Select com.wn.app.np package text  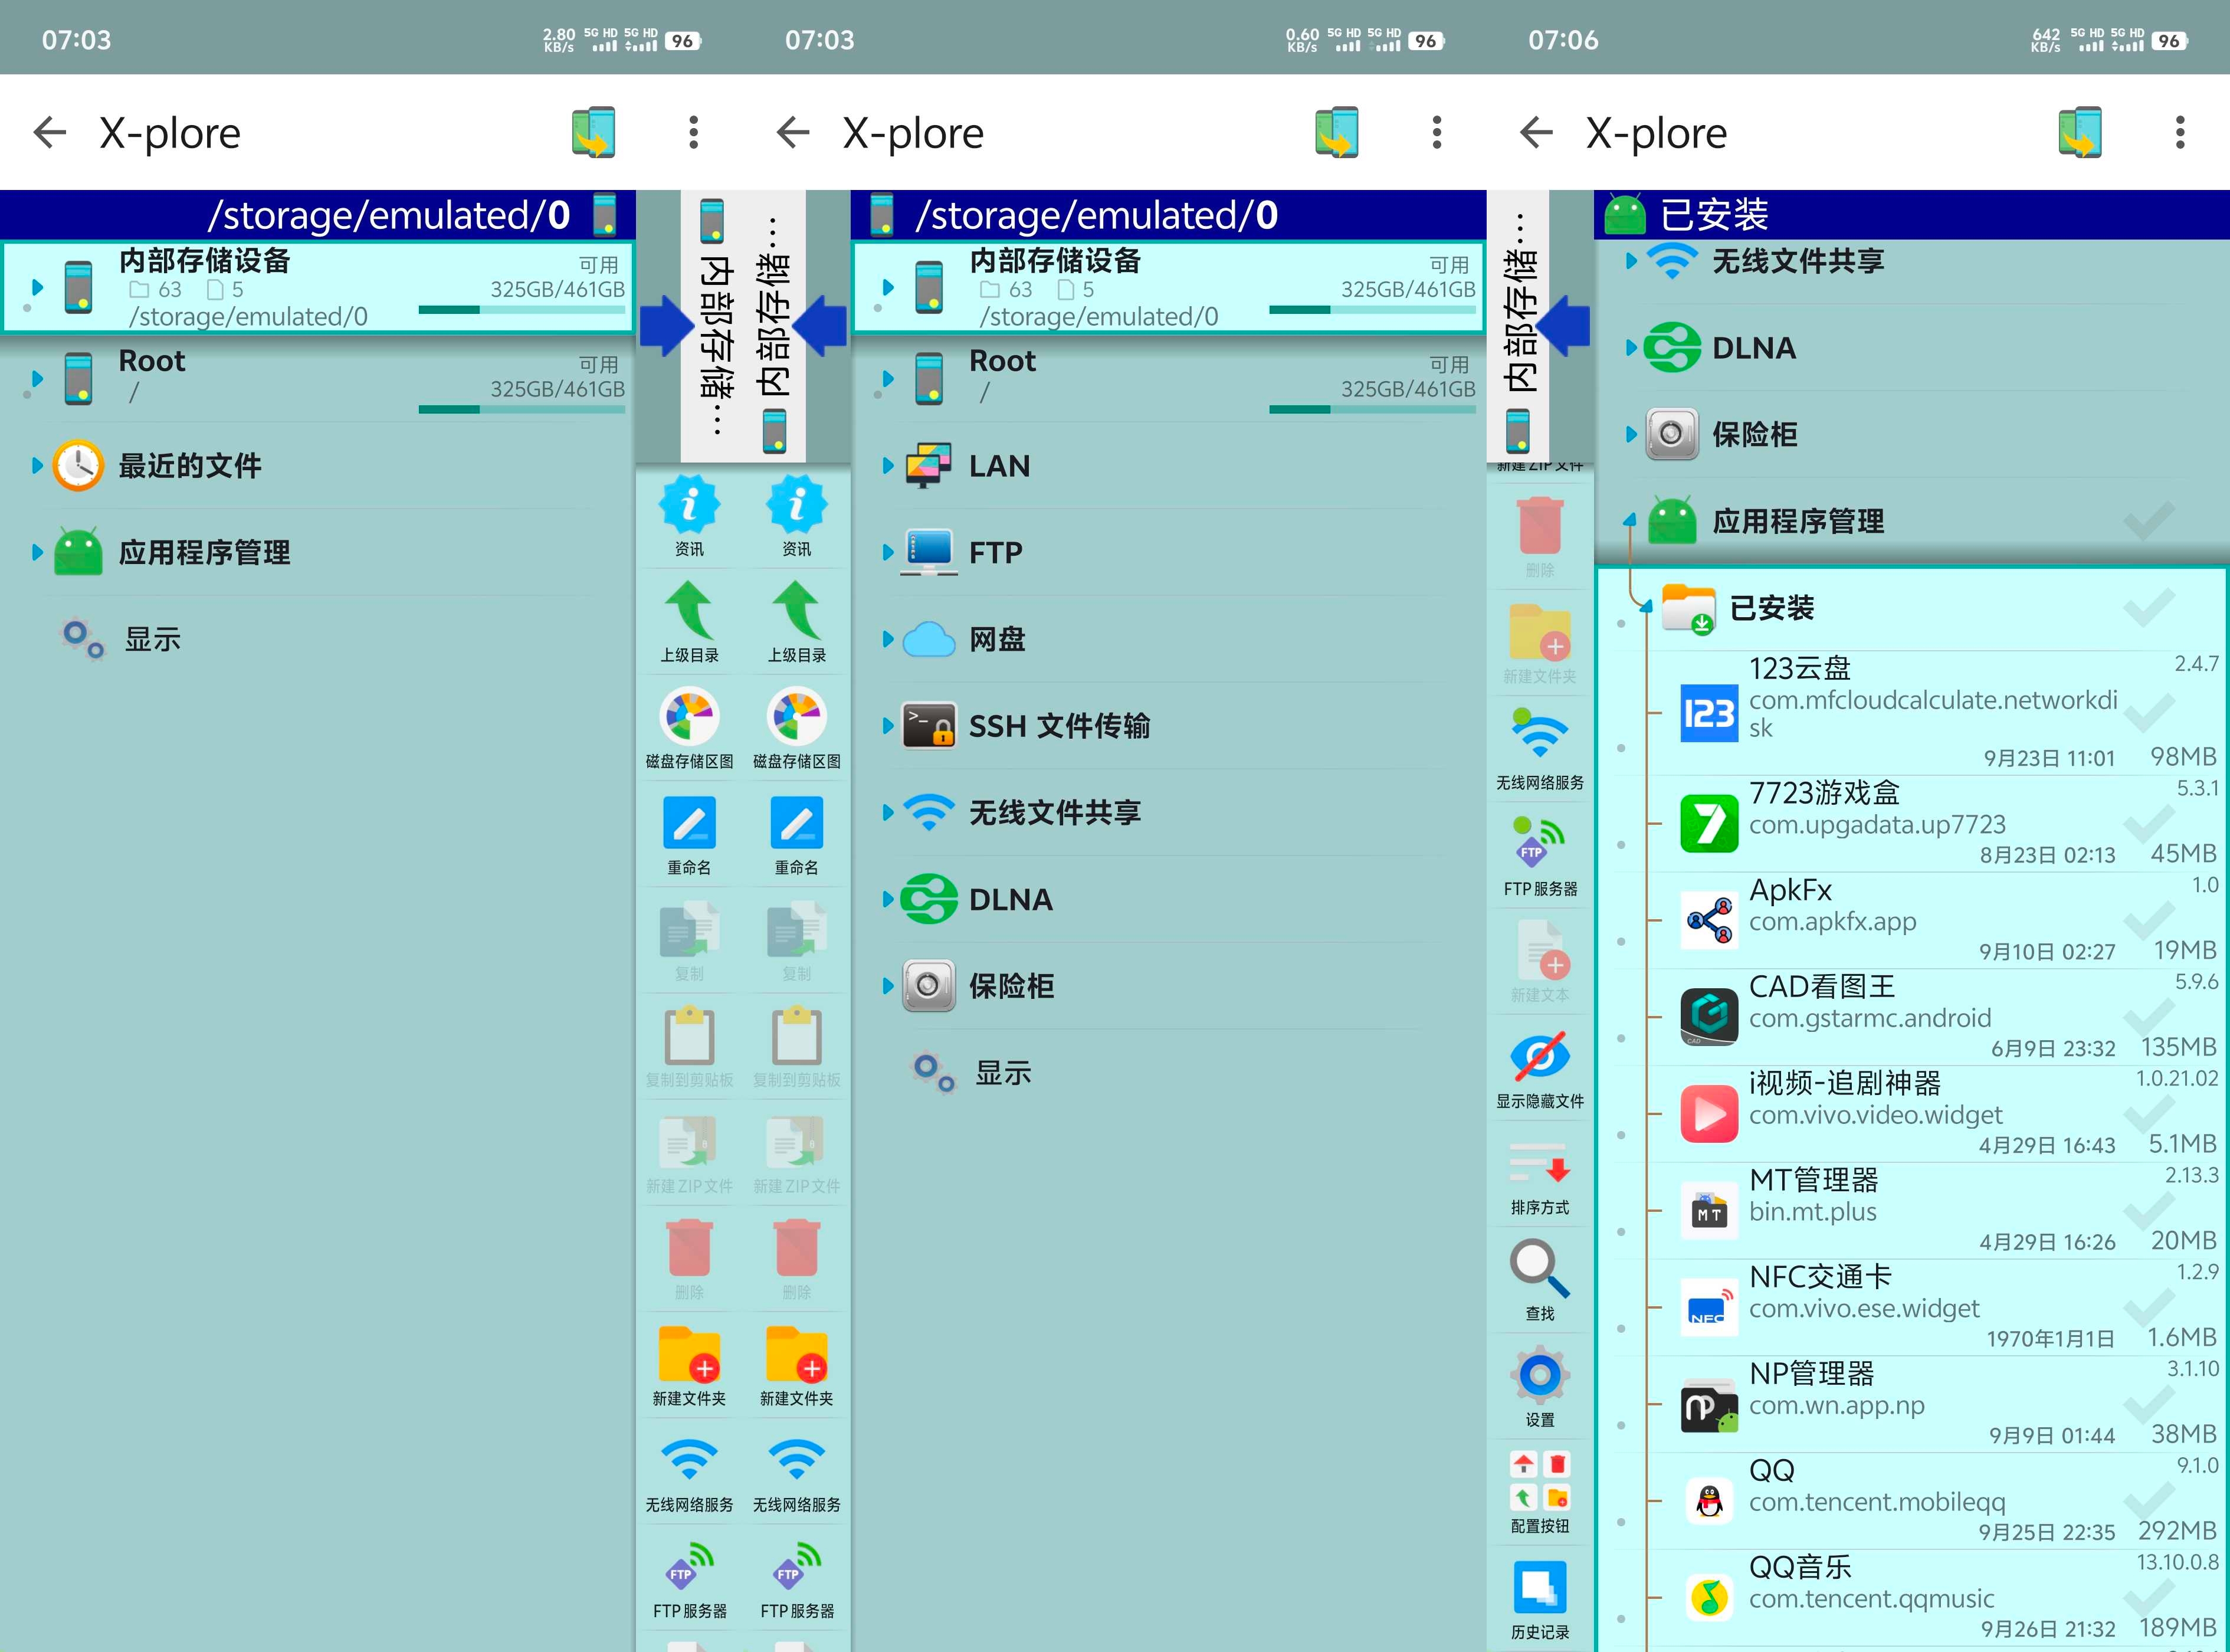pyautogui.click(x=1836, y=1405)
